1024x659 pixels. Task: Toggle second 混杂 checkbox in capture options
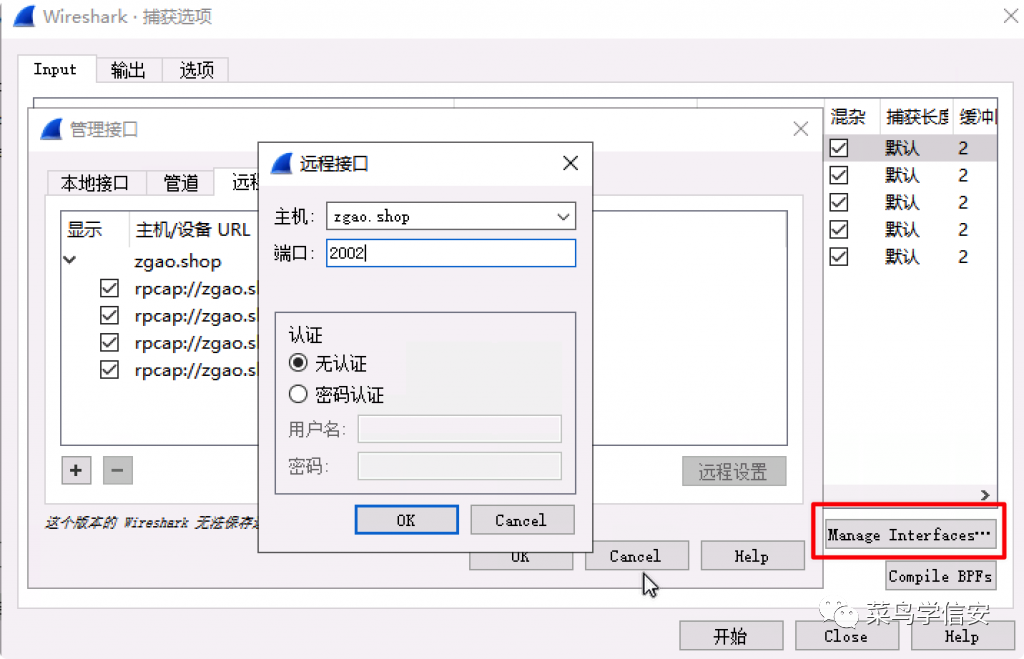pyautogui.click(x=839, y=175)
